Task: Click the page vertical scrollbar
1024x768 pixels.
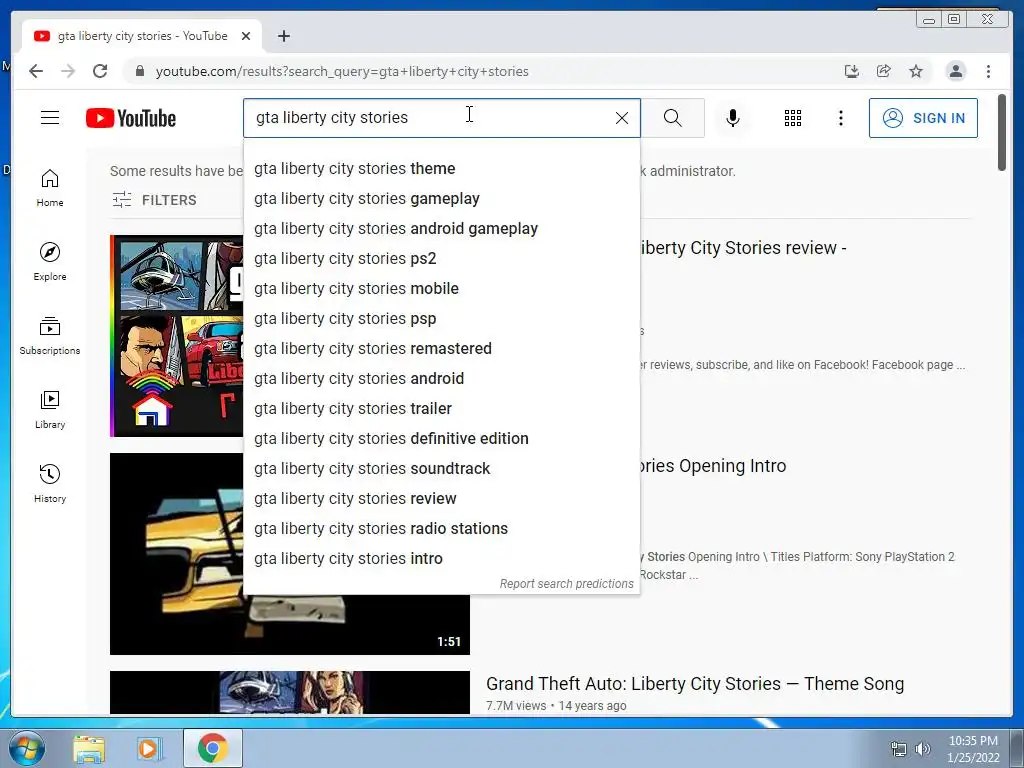Action: point(1002,133)
